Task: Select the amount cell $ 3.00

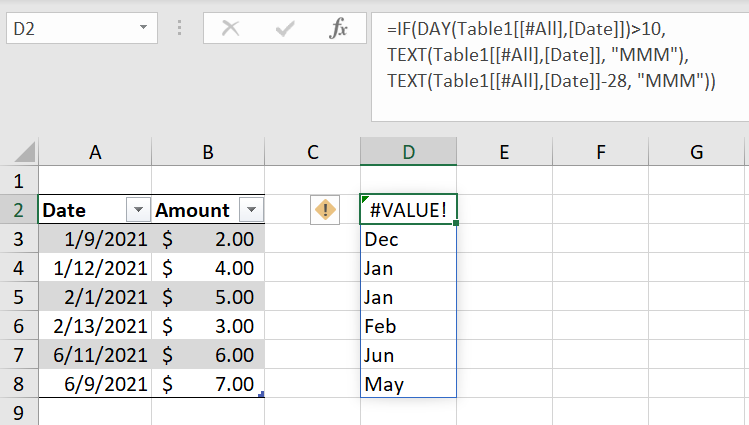Action: point(208,326)
